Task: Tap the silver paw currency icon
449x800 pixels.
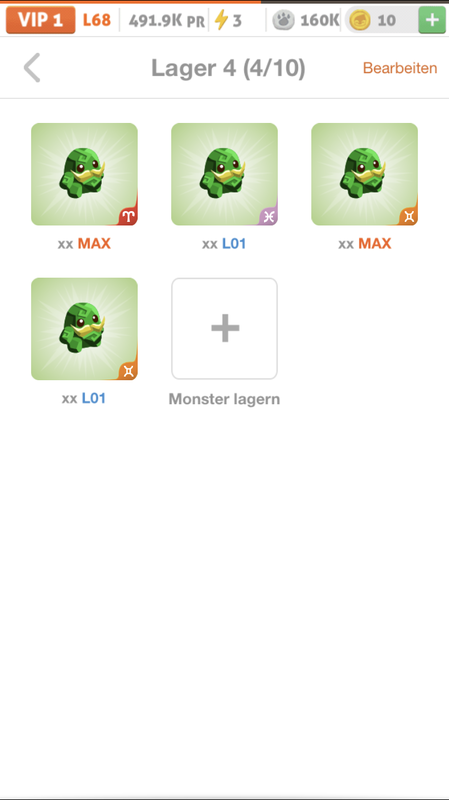Action: [283, 20]
